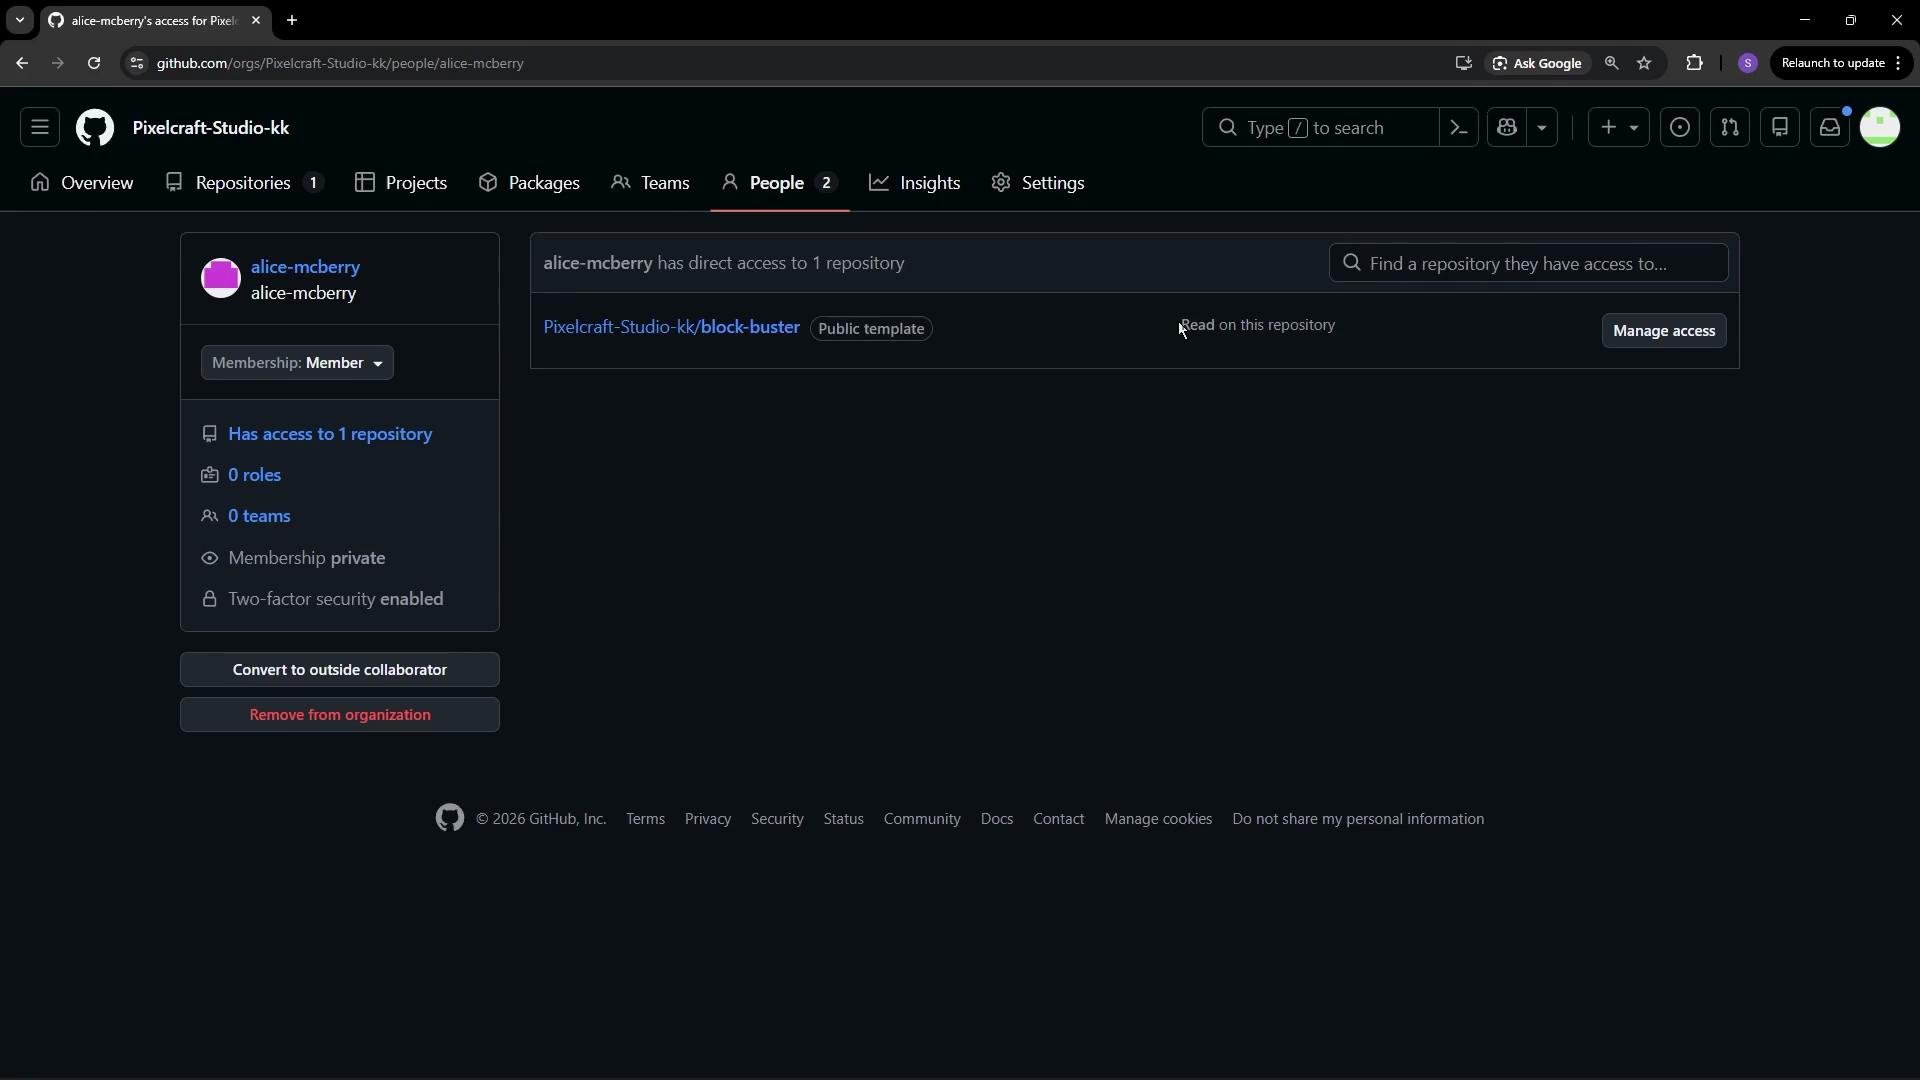
Task: Open Copilot chat icon
Action: pyautogui.click(x=1507, y=128)
